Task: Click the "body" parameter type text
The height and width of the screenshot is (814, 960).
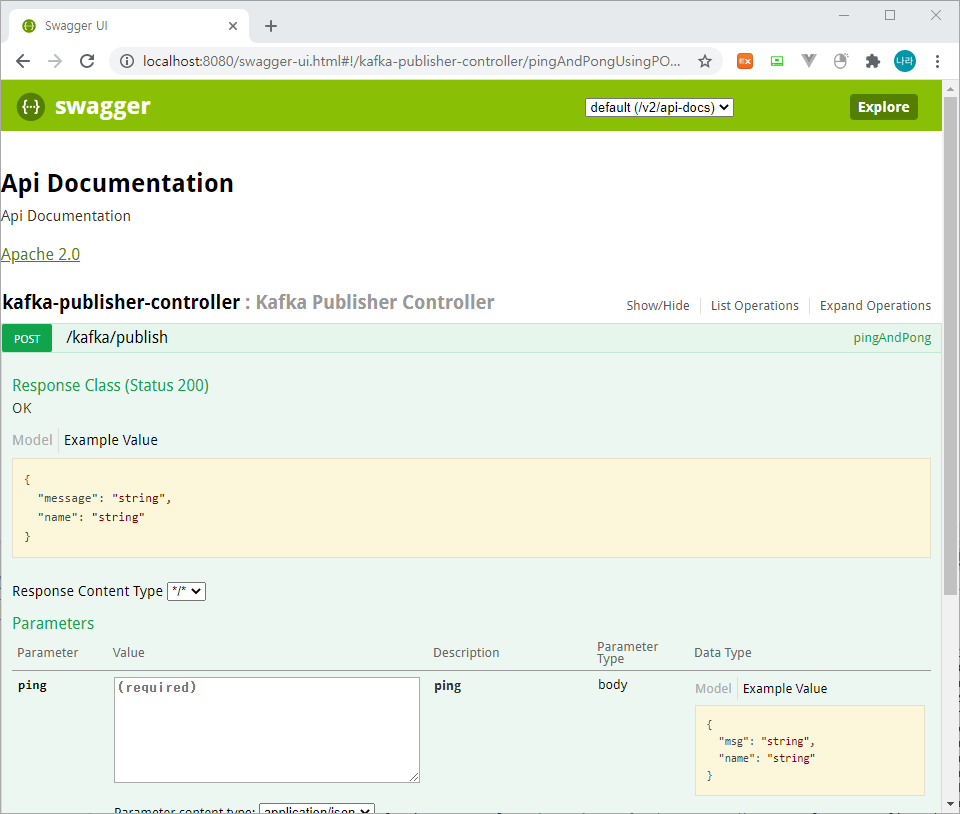Action: (612, 684)
